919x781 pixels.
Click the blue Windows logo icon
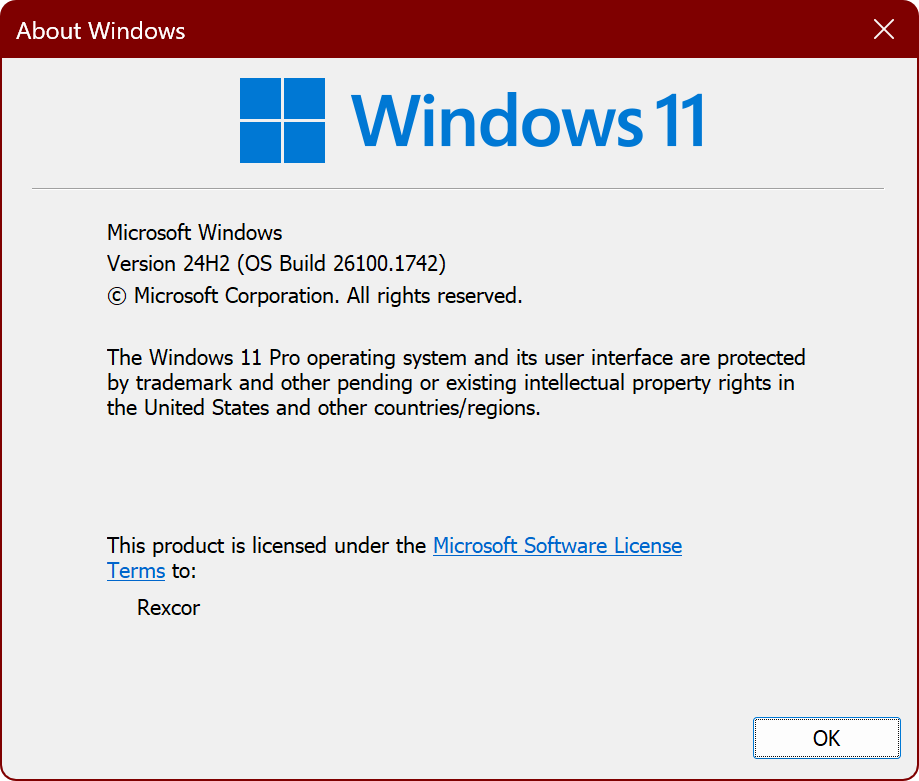(282, 120)
